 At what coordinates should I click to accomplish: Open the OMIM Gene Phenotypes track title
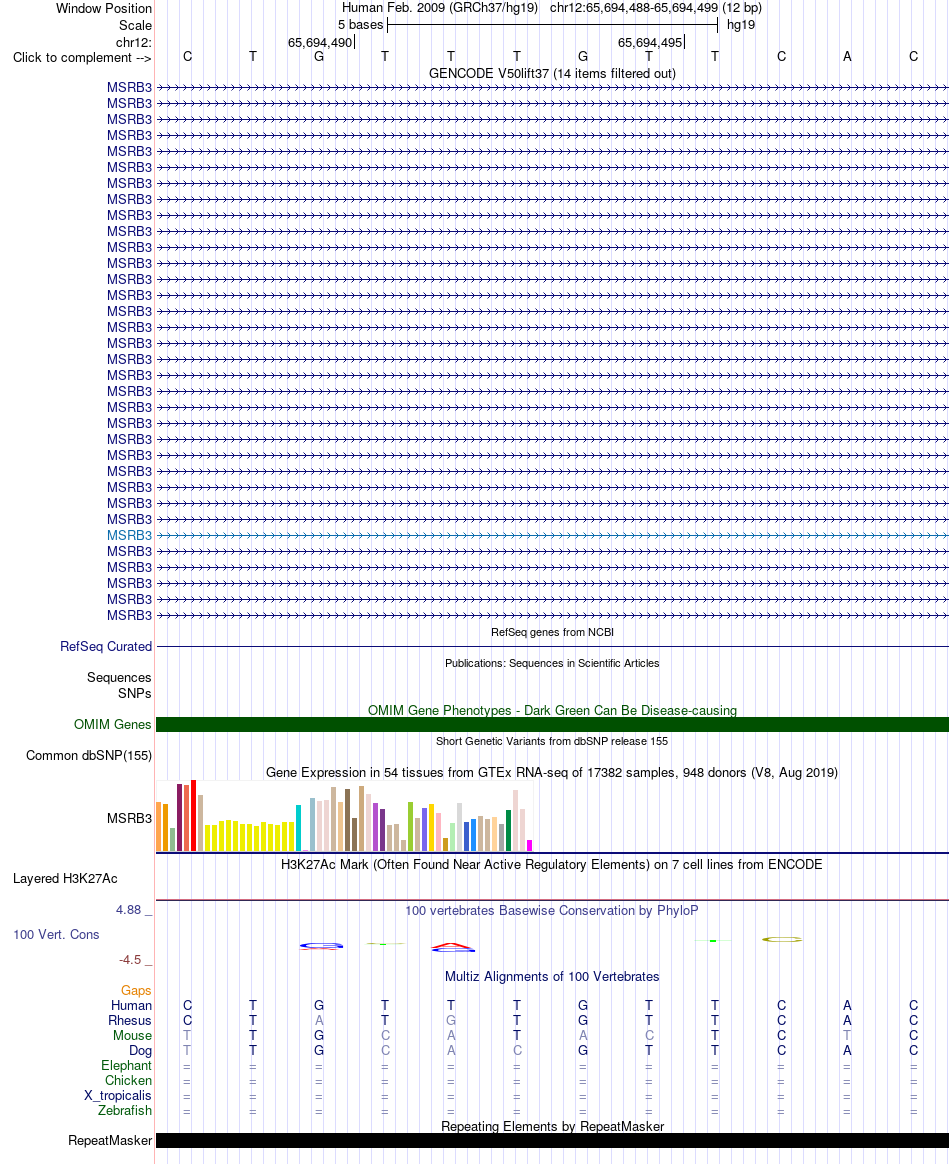[552, 710]
